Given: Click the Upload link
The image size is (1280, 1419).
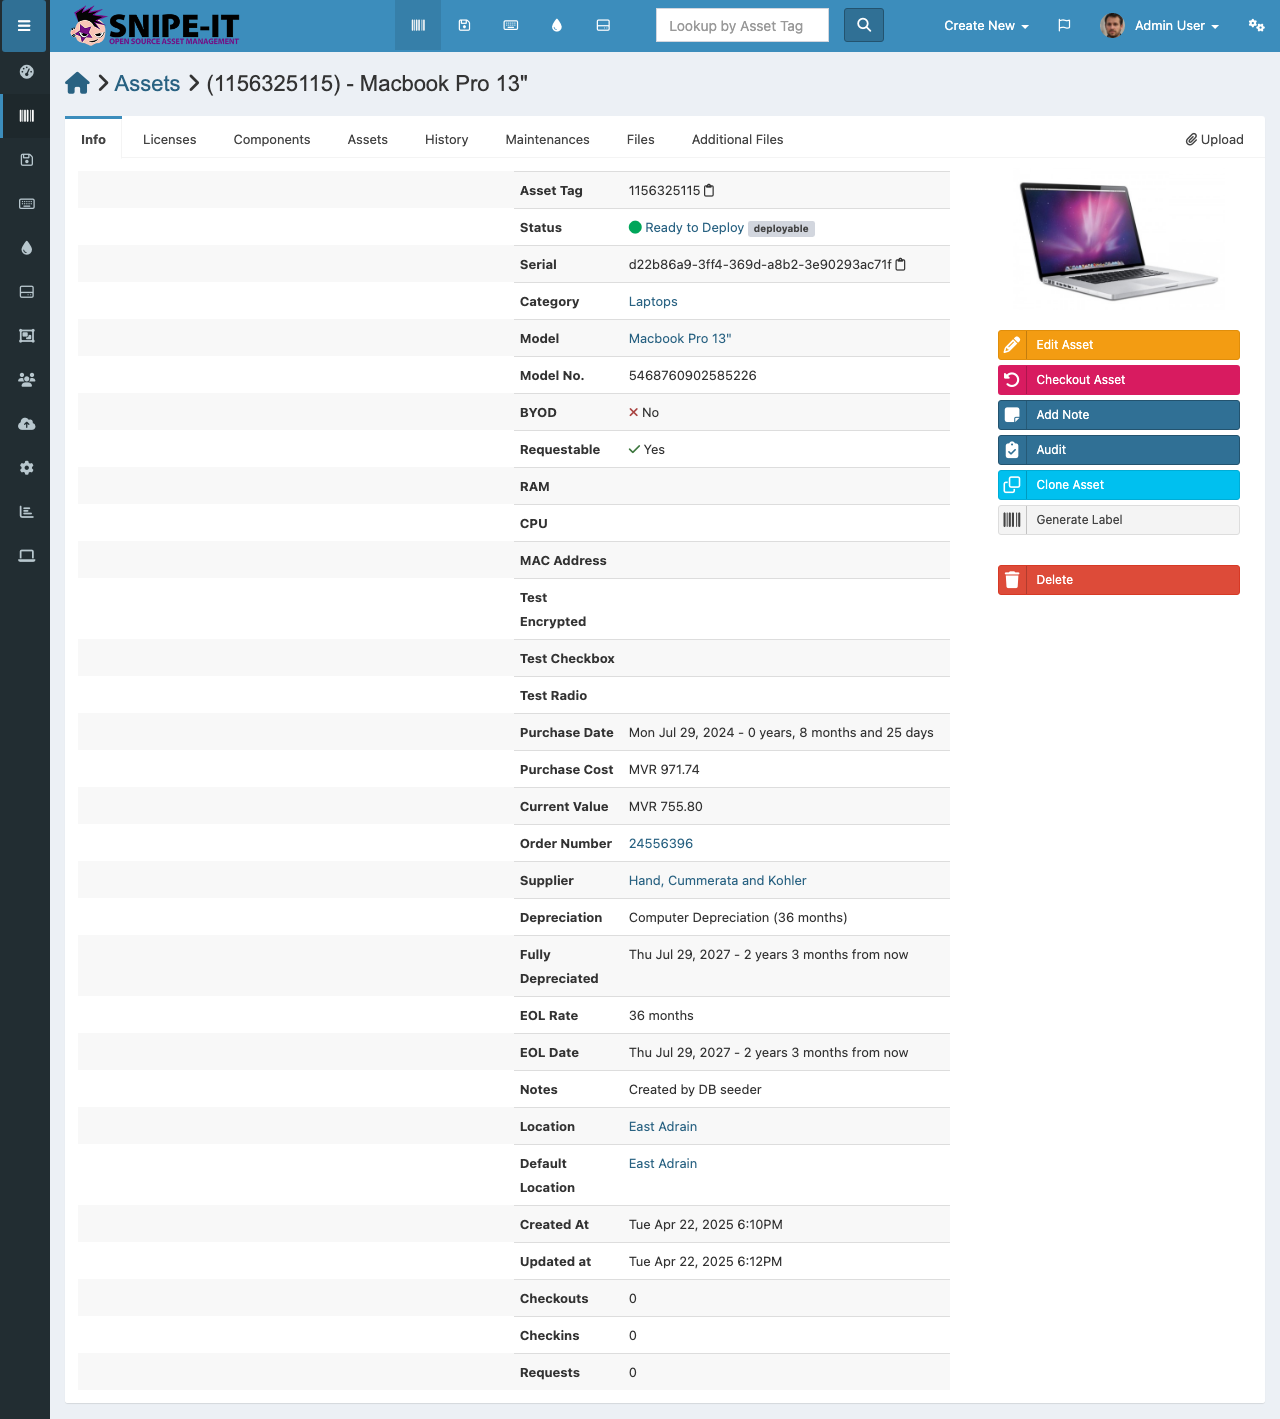Looking at the screenshot, I should pos(1214,139).
